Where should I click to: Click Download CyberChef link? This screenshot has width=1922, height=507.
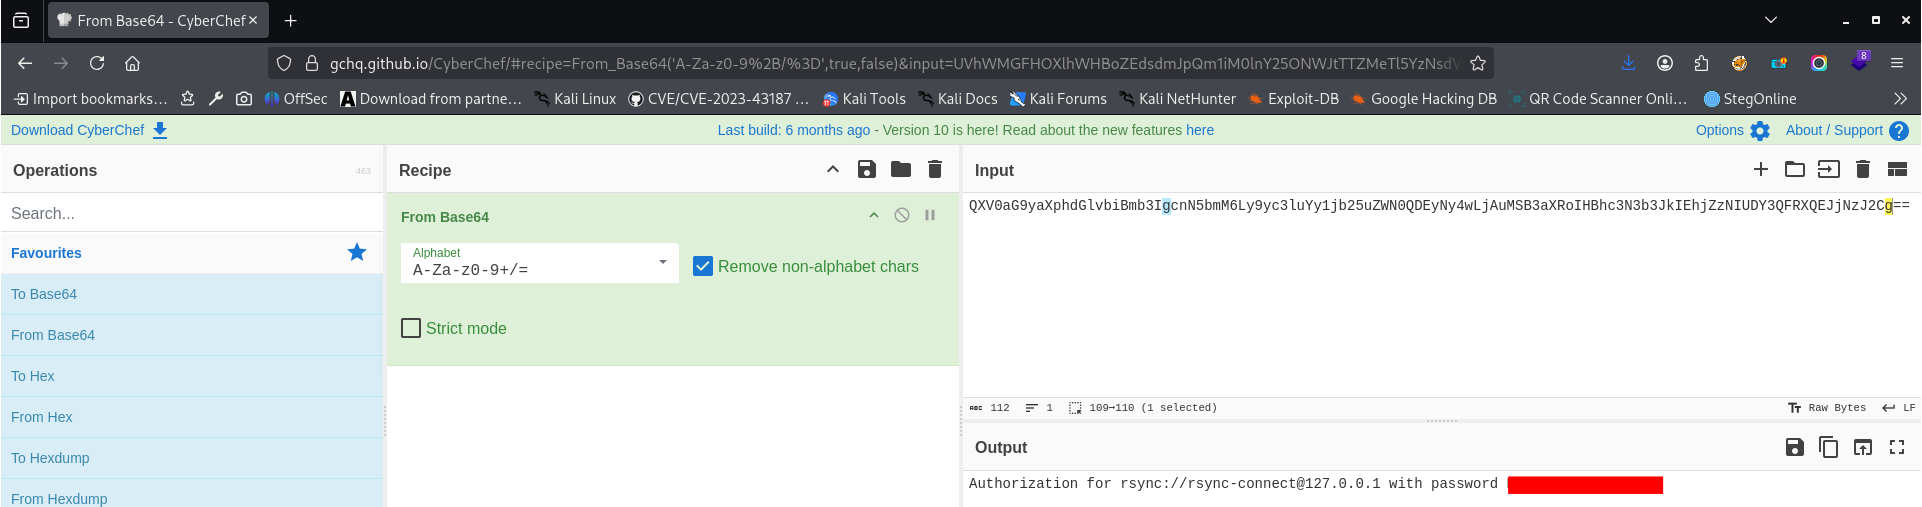[x=88, y=130]
